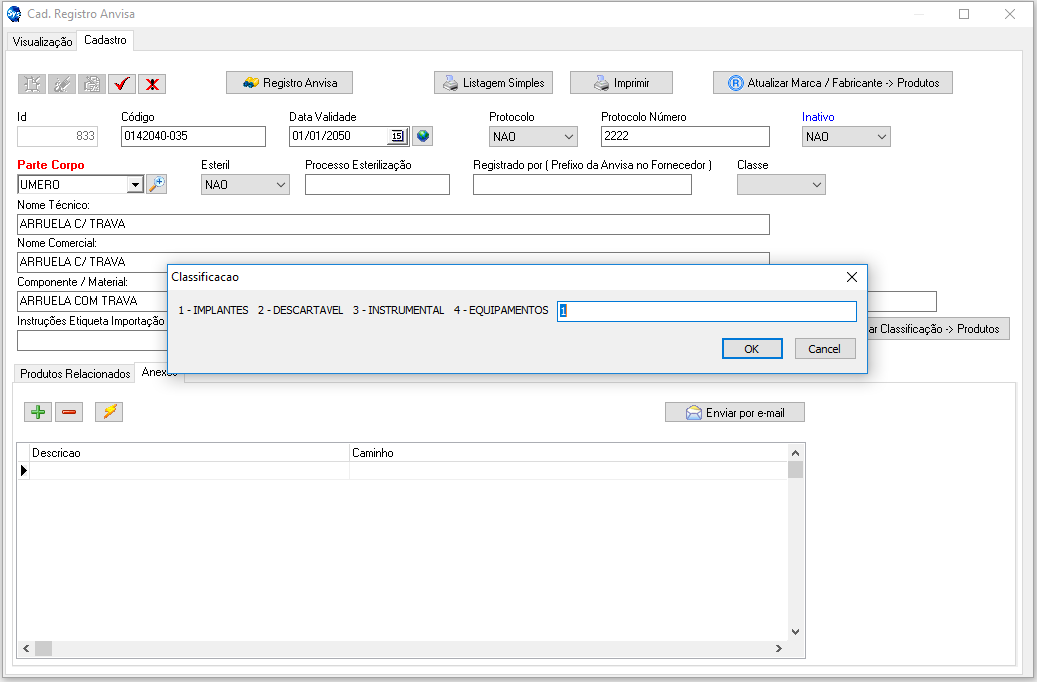The width and height of the screenshot is (1037, 682).
Task: Expand the Esteril dropdown
Action: [281, 185]
